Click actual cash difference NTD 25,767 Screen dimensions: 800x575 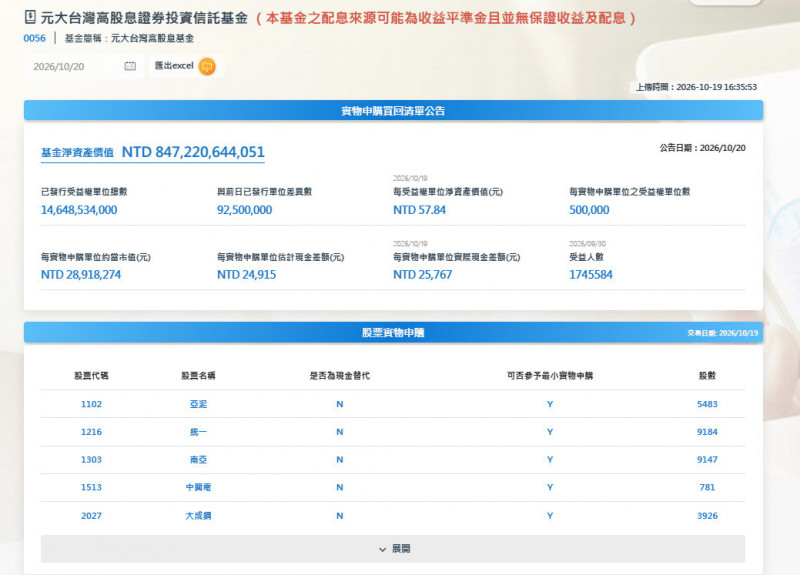tap(422, 274)
